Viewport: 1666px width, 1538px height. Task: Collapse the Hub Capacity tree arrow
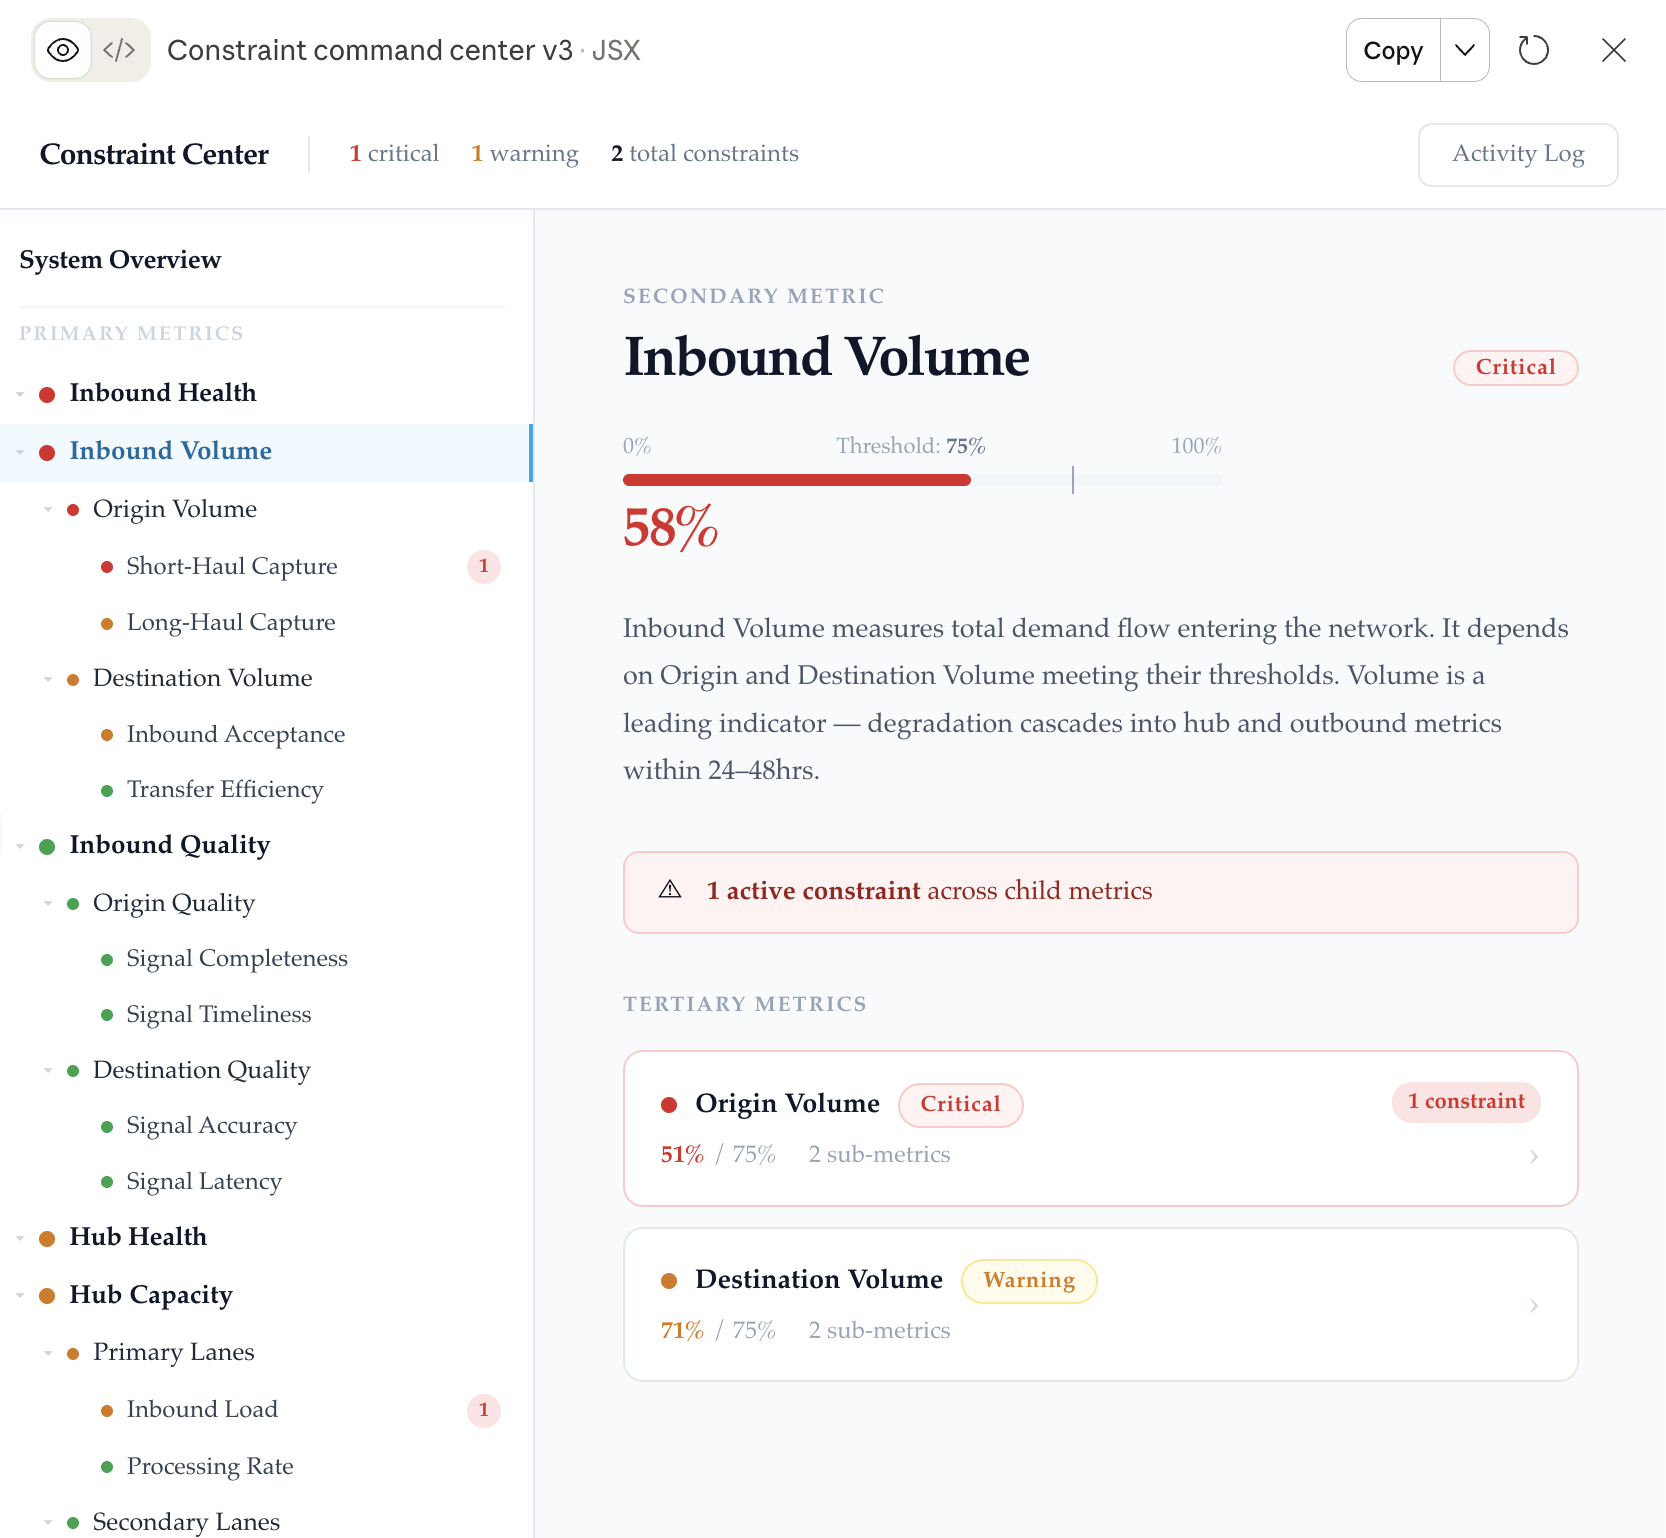click(x=20, y=1296)
